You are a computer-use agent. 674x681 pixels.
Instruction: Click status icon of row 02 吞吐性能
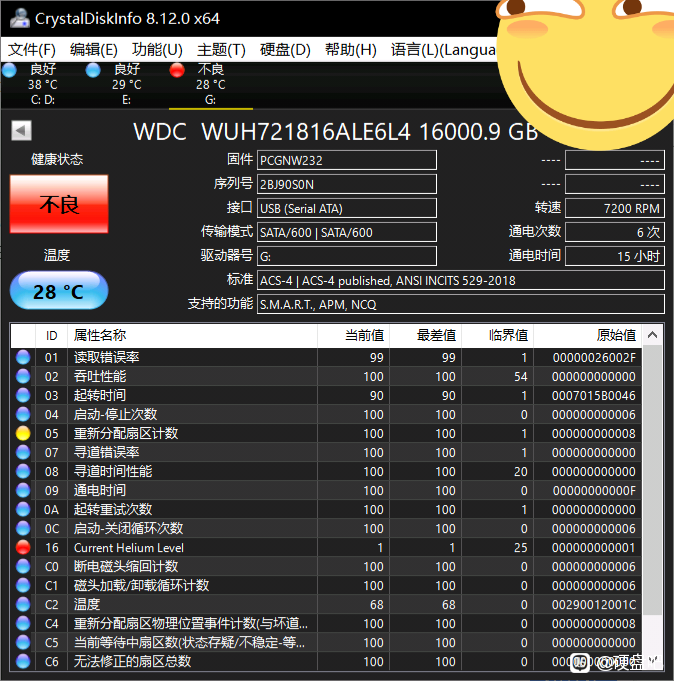click(23, 376)
